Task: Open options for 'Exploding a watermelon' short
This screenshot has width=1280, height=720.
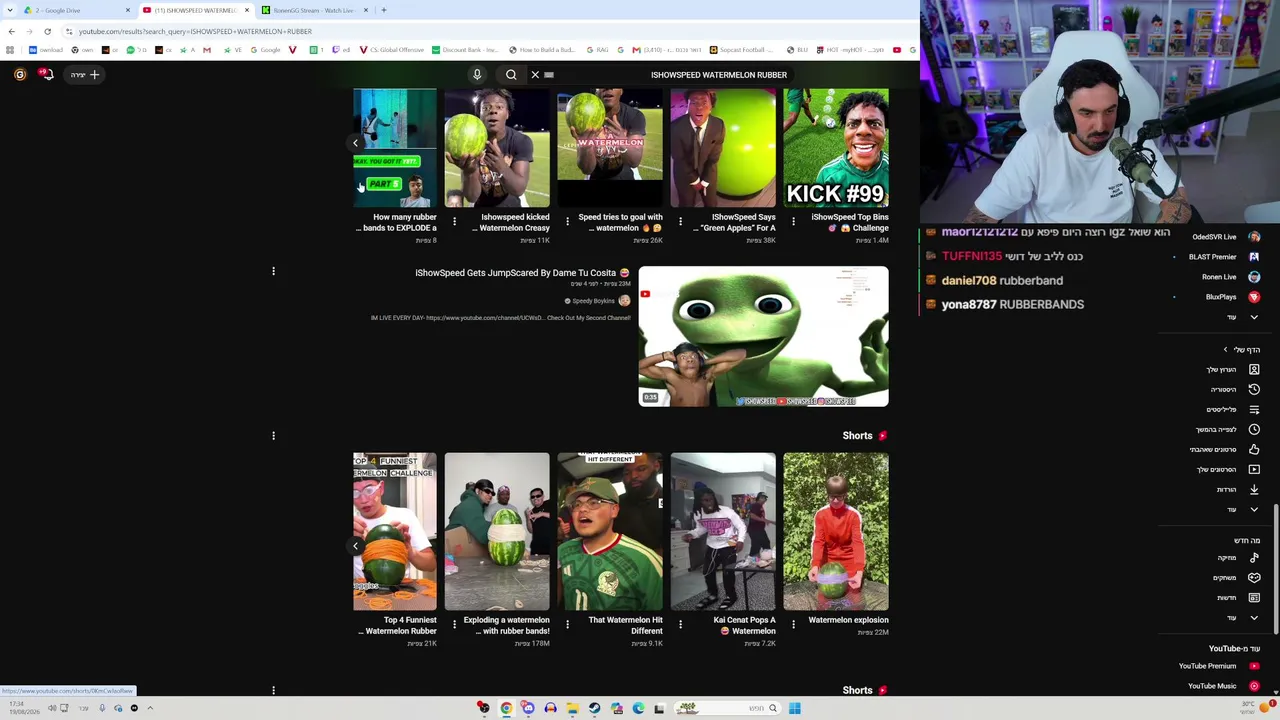Action: (x=454, y=624)
